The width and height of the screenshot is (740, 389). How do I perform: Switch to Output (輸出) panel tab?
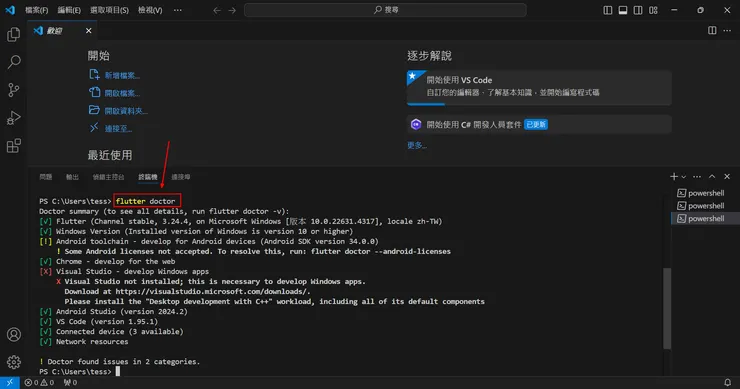click(72, 177)
